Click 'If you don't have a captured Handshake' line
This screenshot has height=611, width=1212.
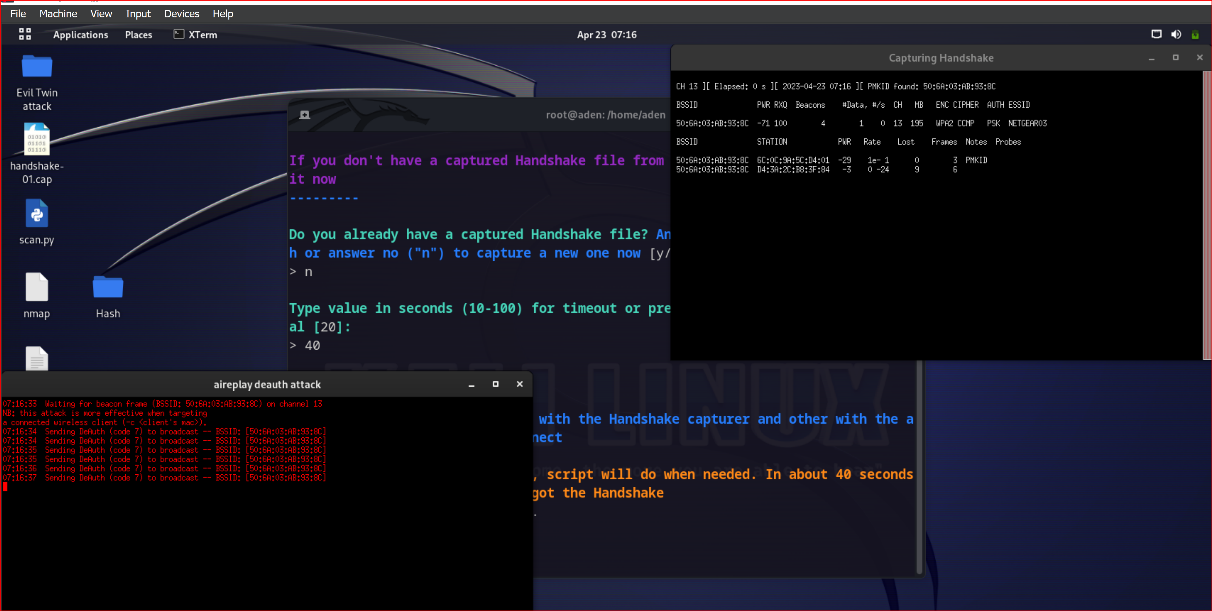click(479, 160)
